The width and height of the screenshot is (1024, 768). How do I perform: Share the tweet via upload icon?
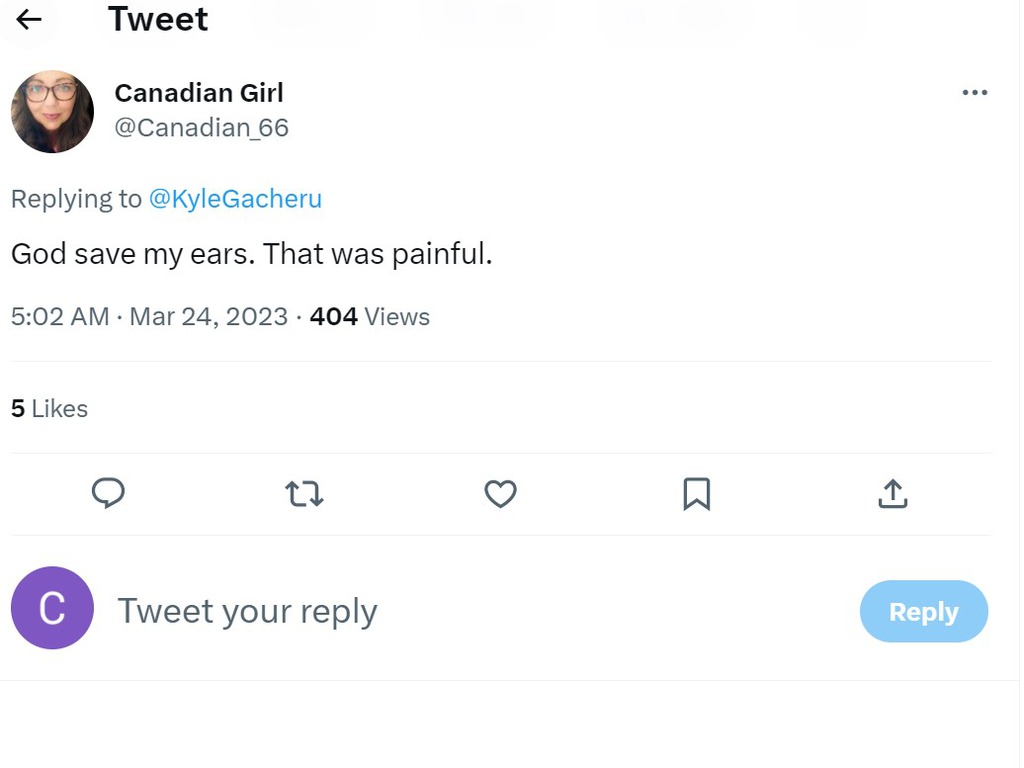893,494
